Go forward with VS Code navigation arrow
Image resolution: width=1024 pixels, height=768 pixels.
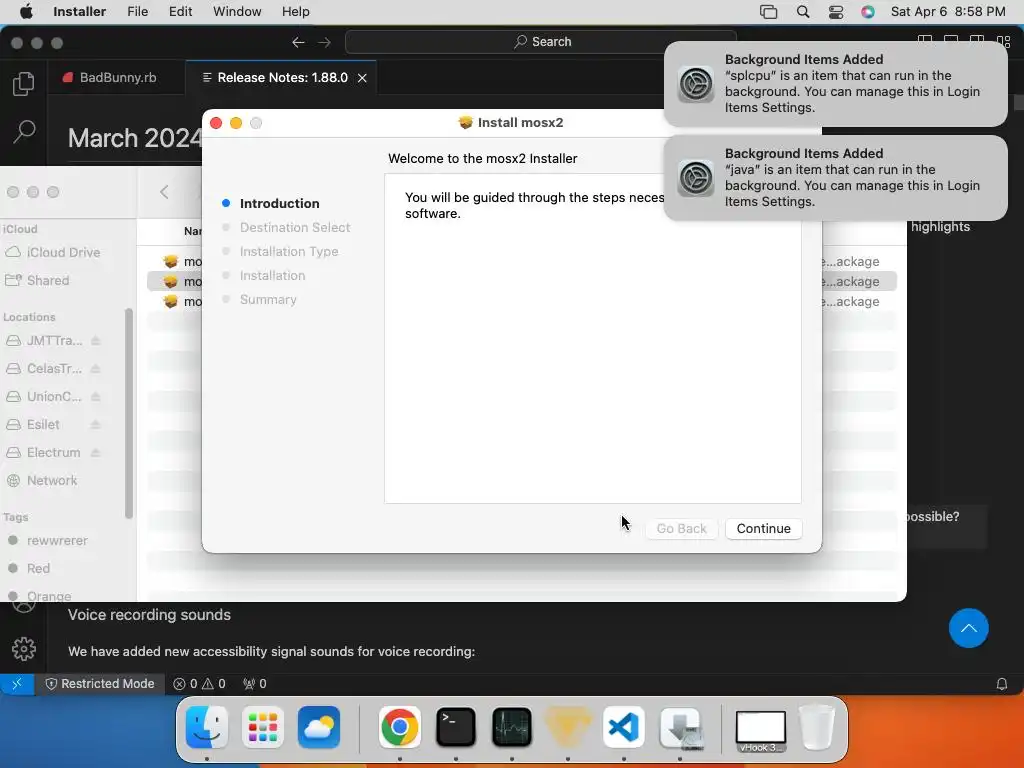coord(325,42)
